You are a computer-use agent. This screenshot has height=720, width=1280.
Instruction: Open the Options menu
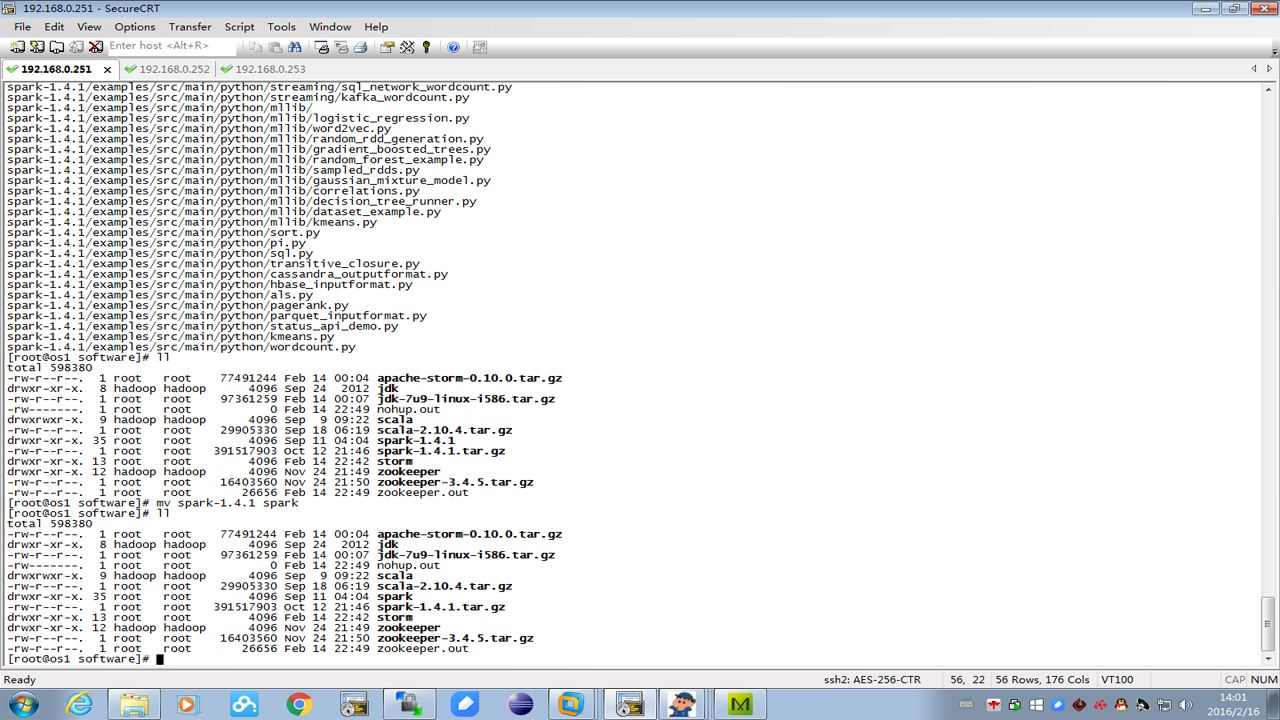click(135, 27)
